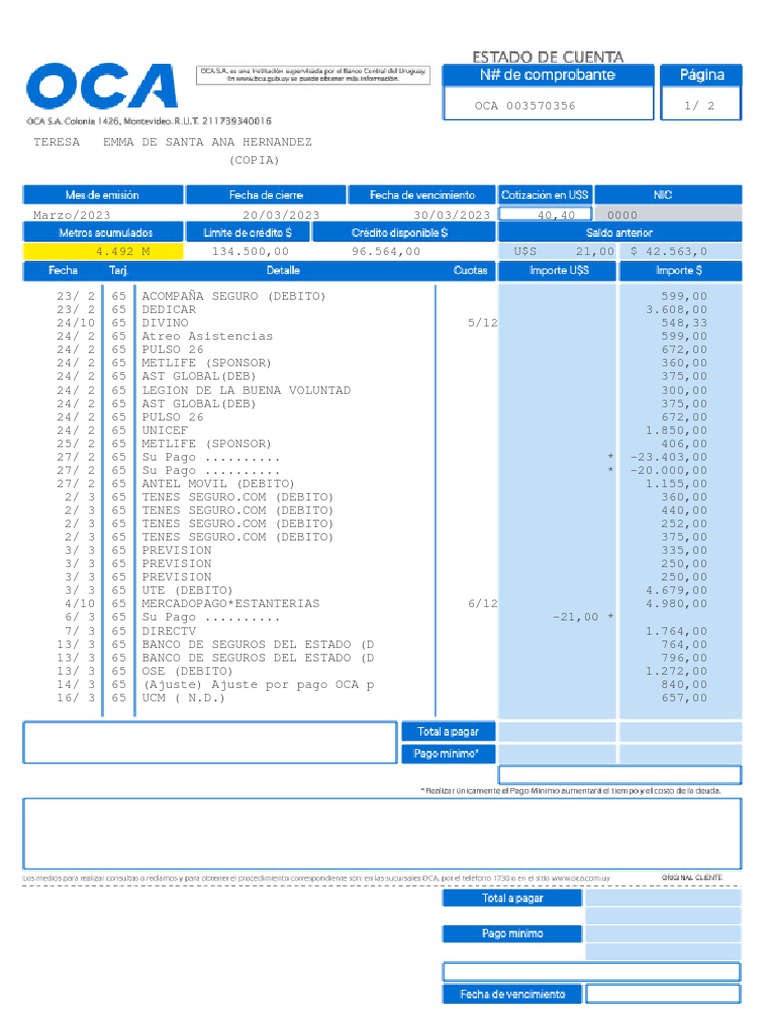The image size is (768, 1024).
Task: Click installment 6/12 in Cuotas
Action: [x=483, y=603]
